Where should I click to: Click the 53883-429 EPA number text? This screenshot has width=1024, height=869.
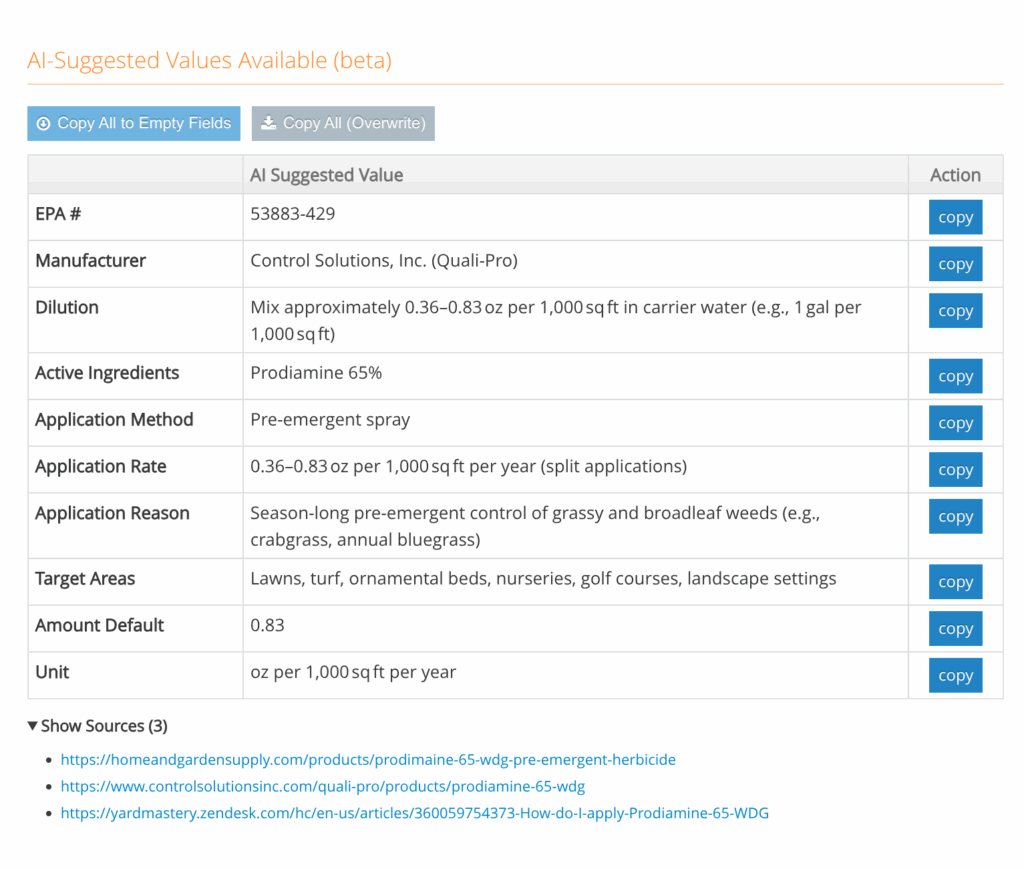point(293,214)
